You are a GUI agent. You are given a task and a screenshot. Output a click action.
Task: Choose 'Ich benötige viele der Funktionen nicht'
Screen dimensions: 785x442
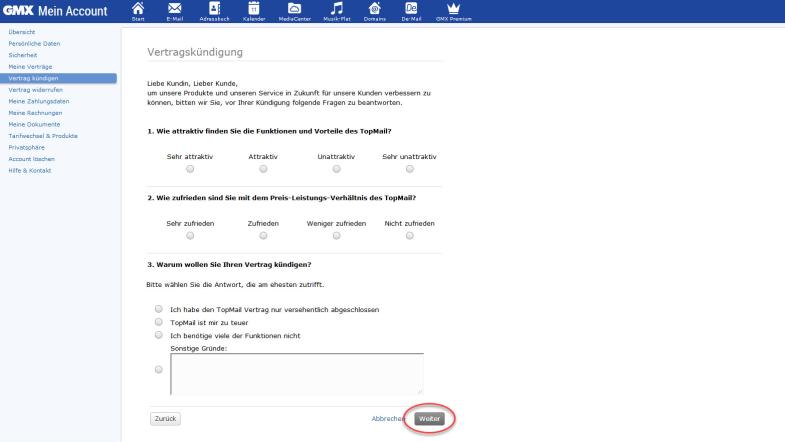[x=159, y=335]
